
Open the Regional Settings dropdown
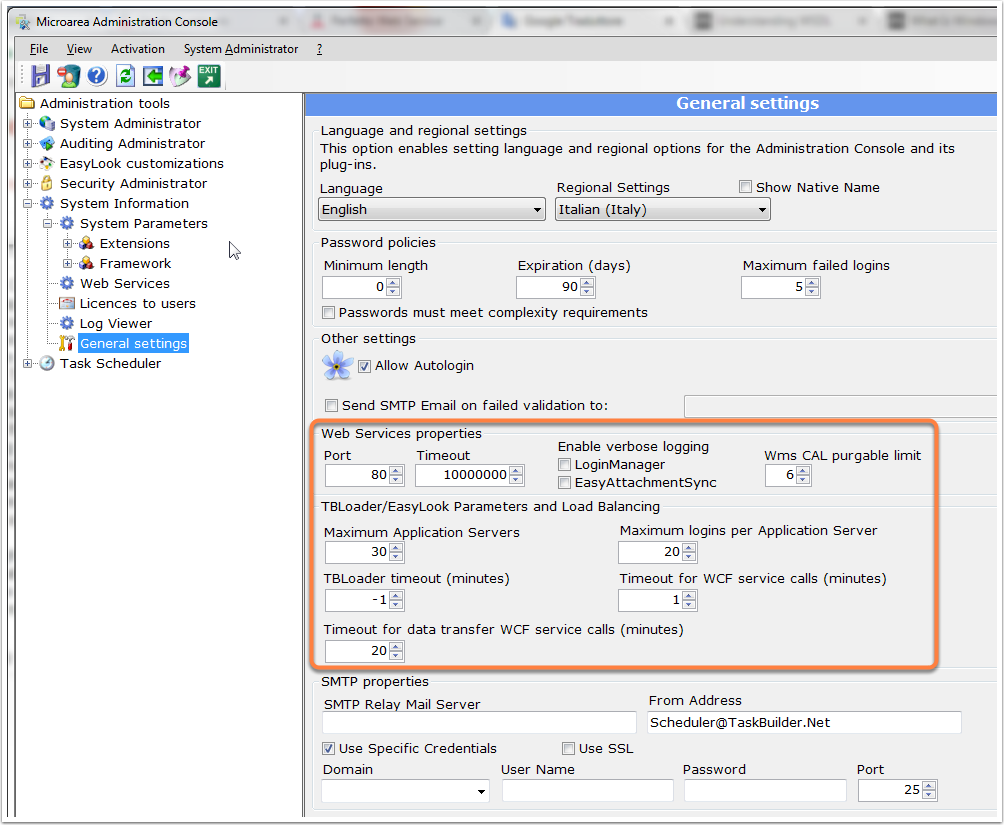pyautogui.click(x=663, y=209)
